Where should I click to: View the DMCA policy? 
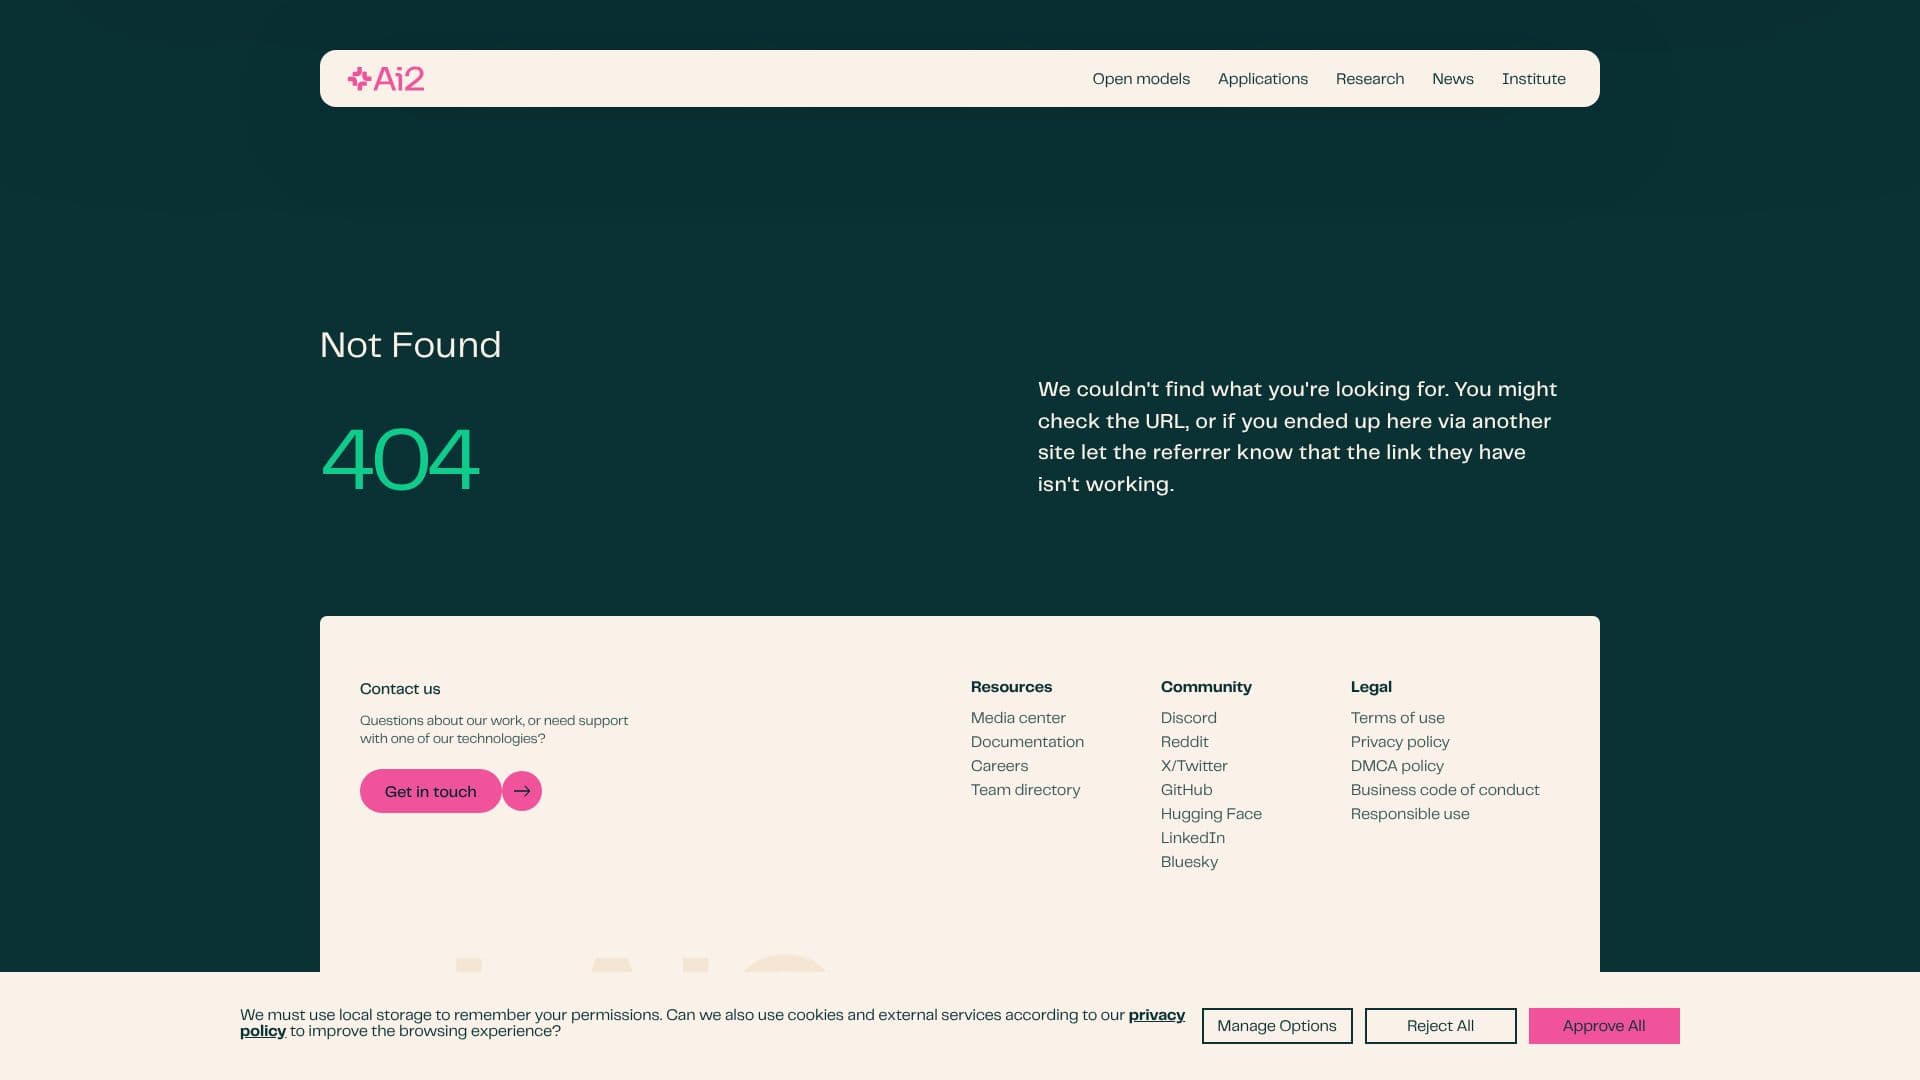1397,766
